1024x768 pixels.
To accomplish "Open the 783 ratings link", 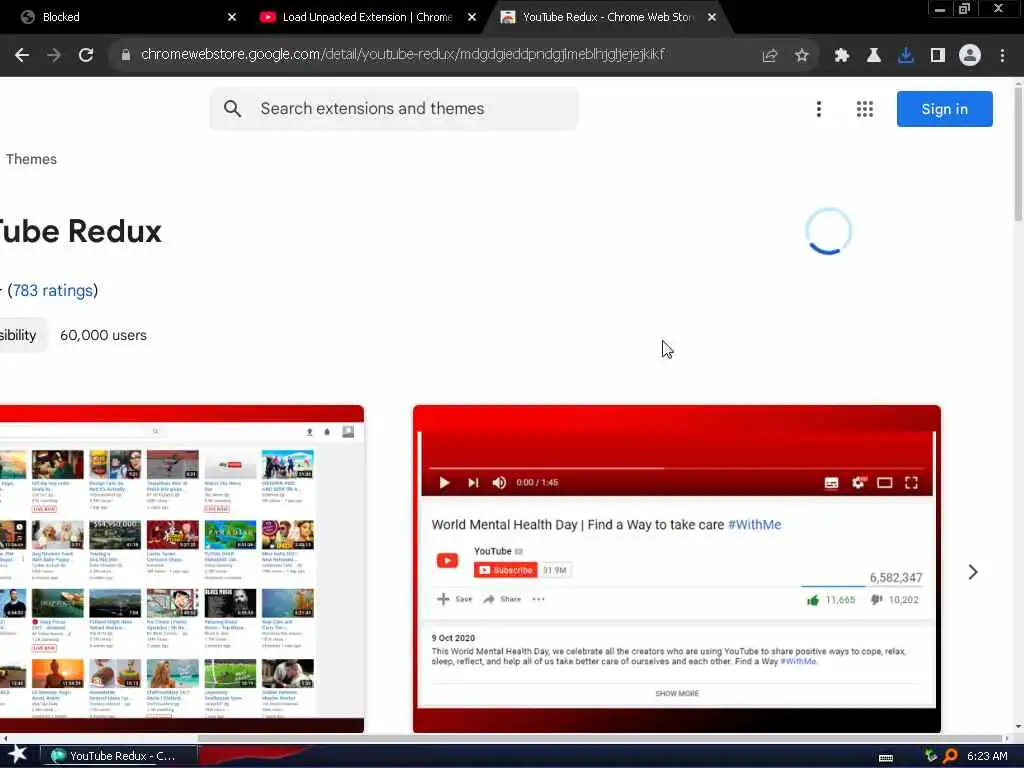I will [x=53, y=291].
